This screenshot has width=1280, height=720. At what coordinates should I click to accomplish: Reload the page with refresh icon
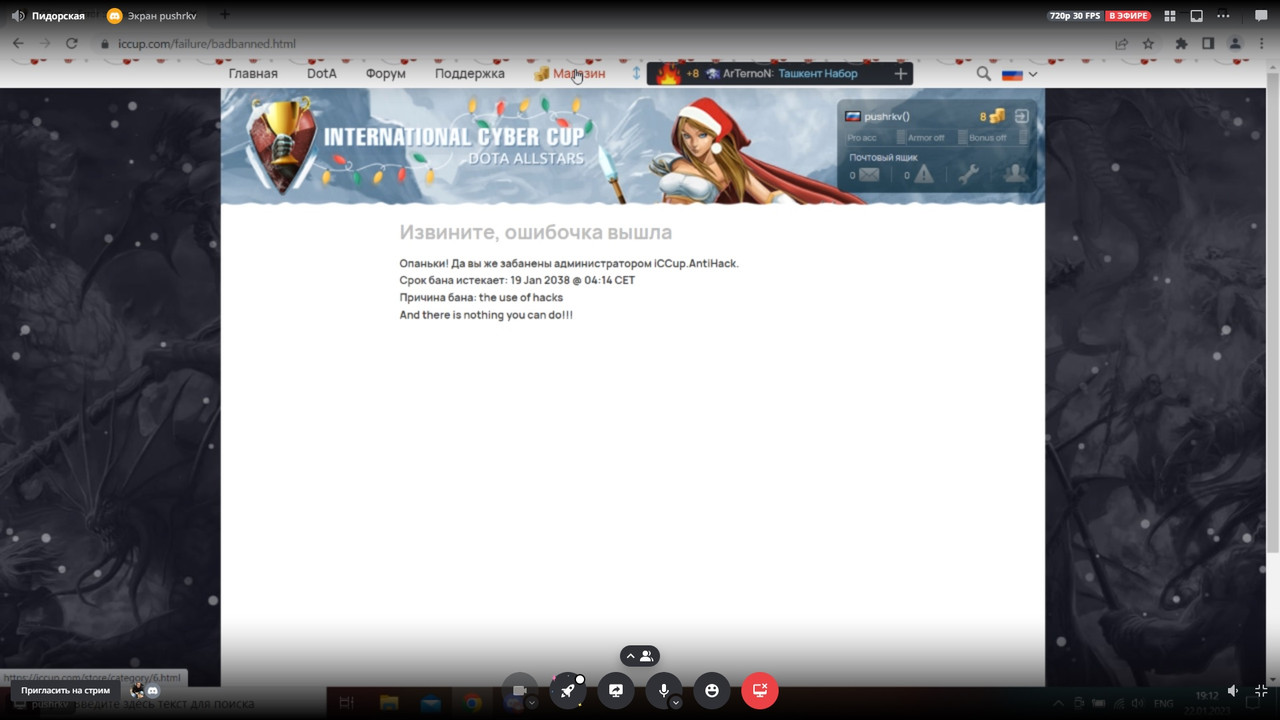[72, 44]
